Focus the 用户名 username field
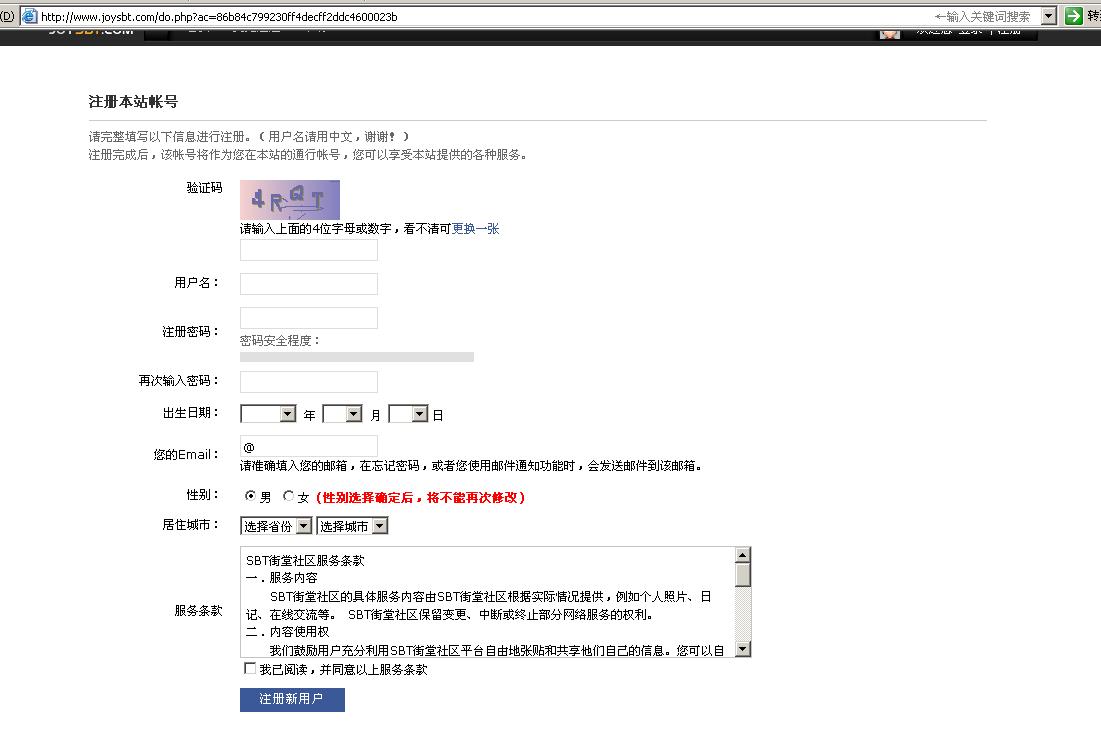1101x732 pixels. pos(308,284)
